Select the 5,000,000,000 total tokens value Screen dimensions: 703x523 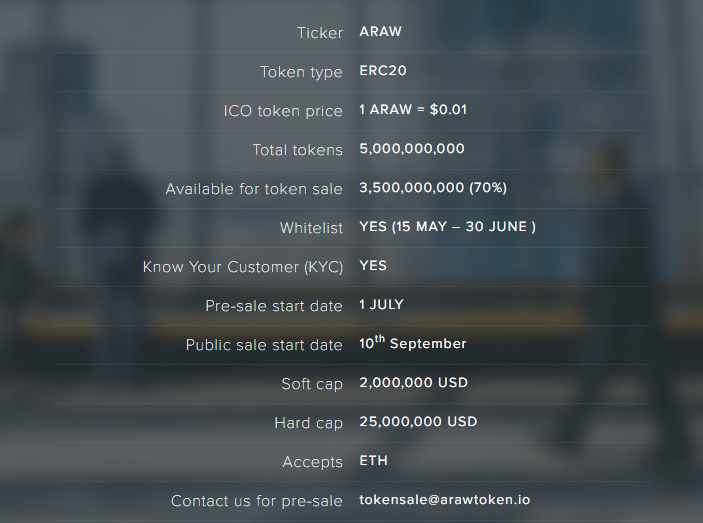tap(412, 149)
